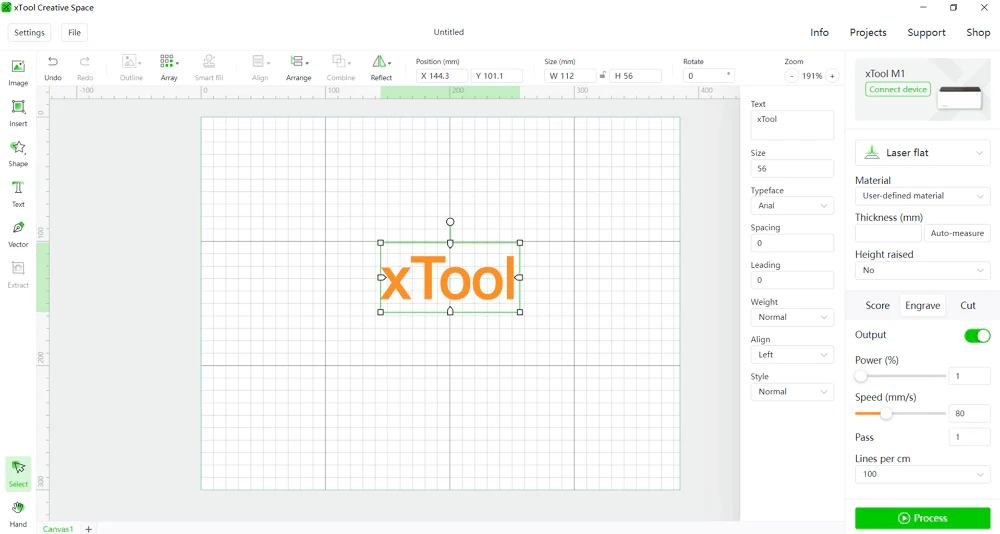Expand the Typeface Arial dropdown
This screenshot has width=1000, height=534.
pyautogui.click(x=792, y=205)
